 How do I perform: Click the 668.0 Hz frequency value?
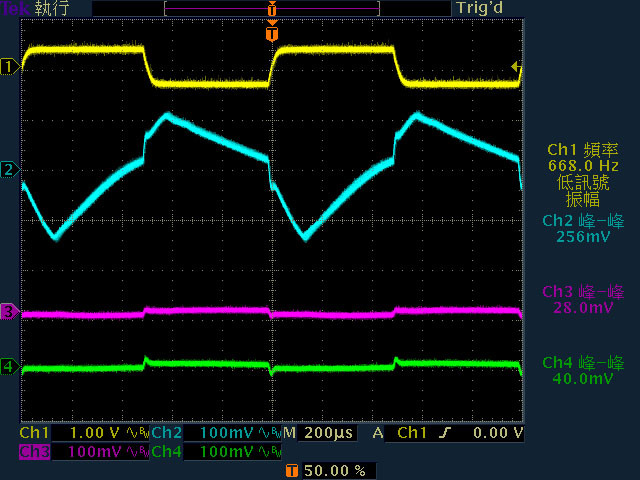(x=583, y=166)
